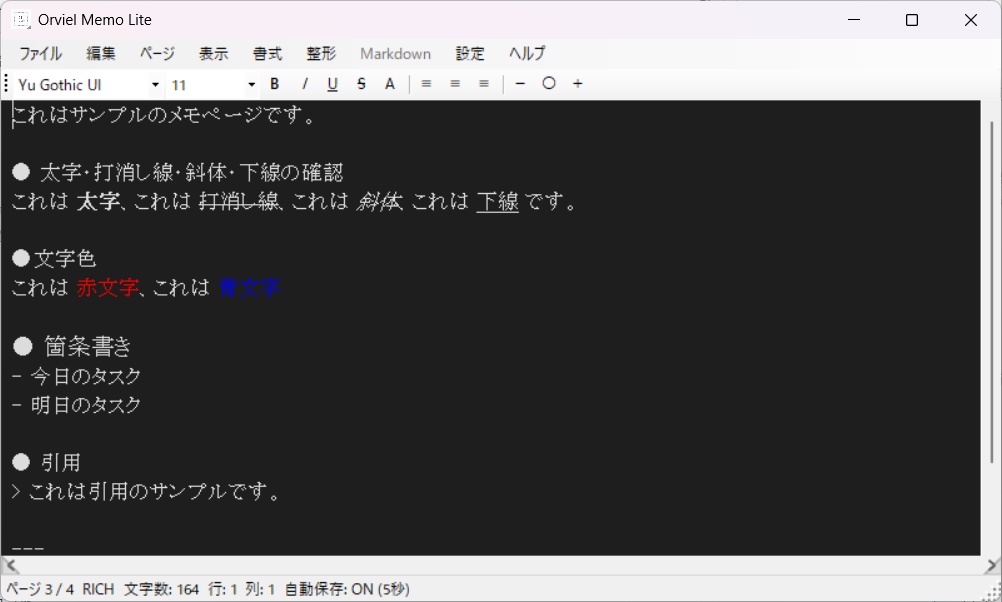Click the toolbar grip handle dots
This screenshot has height=602, width=1002.
tap(6, 84)
